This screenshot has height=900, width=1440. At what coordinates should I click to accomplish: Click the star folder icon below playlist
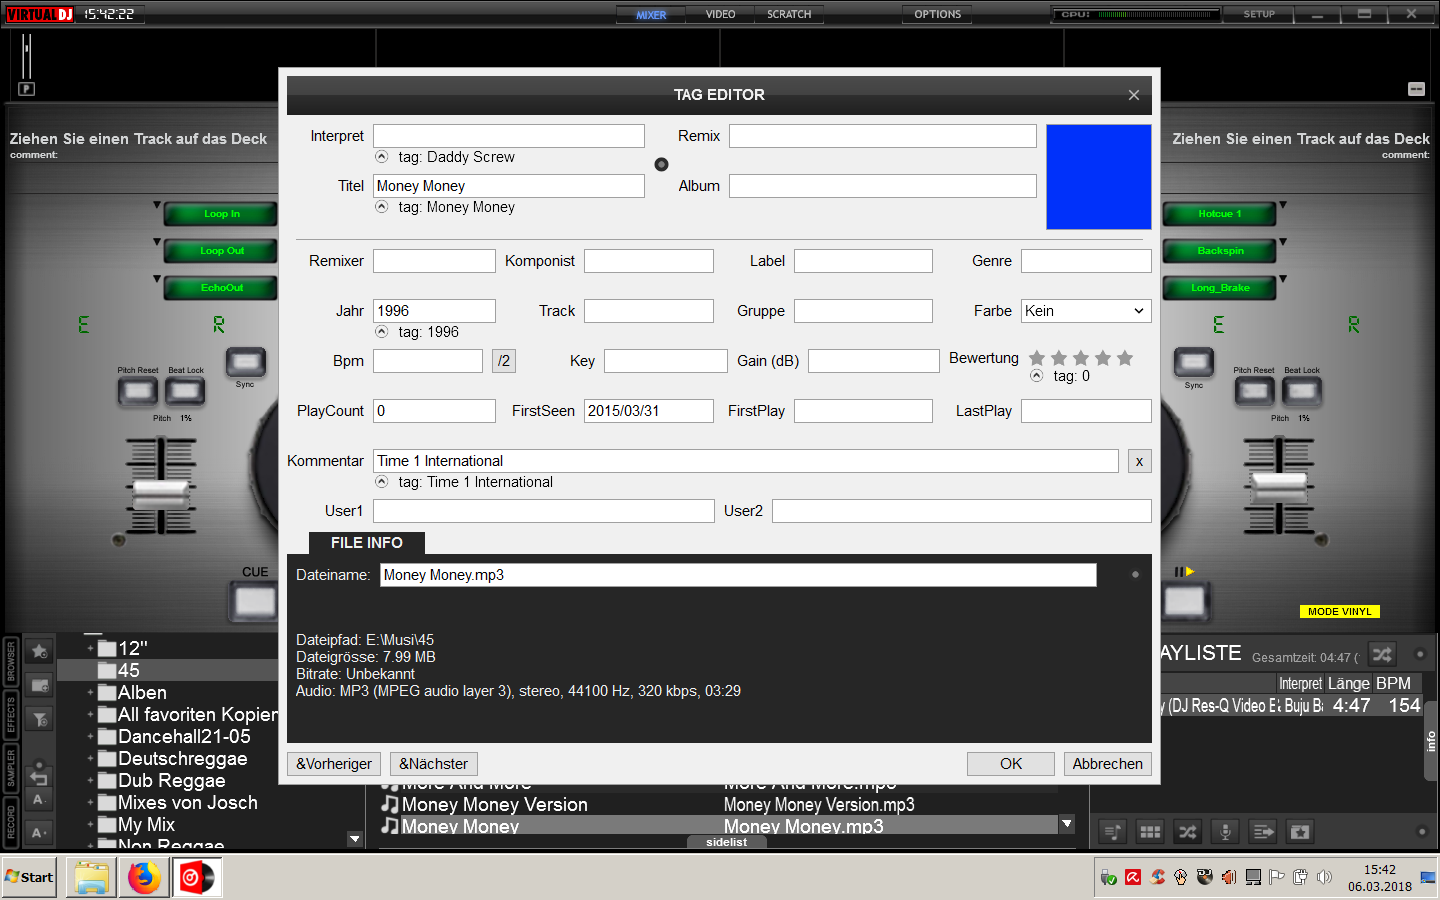point(1300,832)
